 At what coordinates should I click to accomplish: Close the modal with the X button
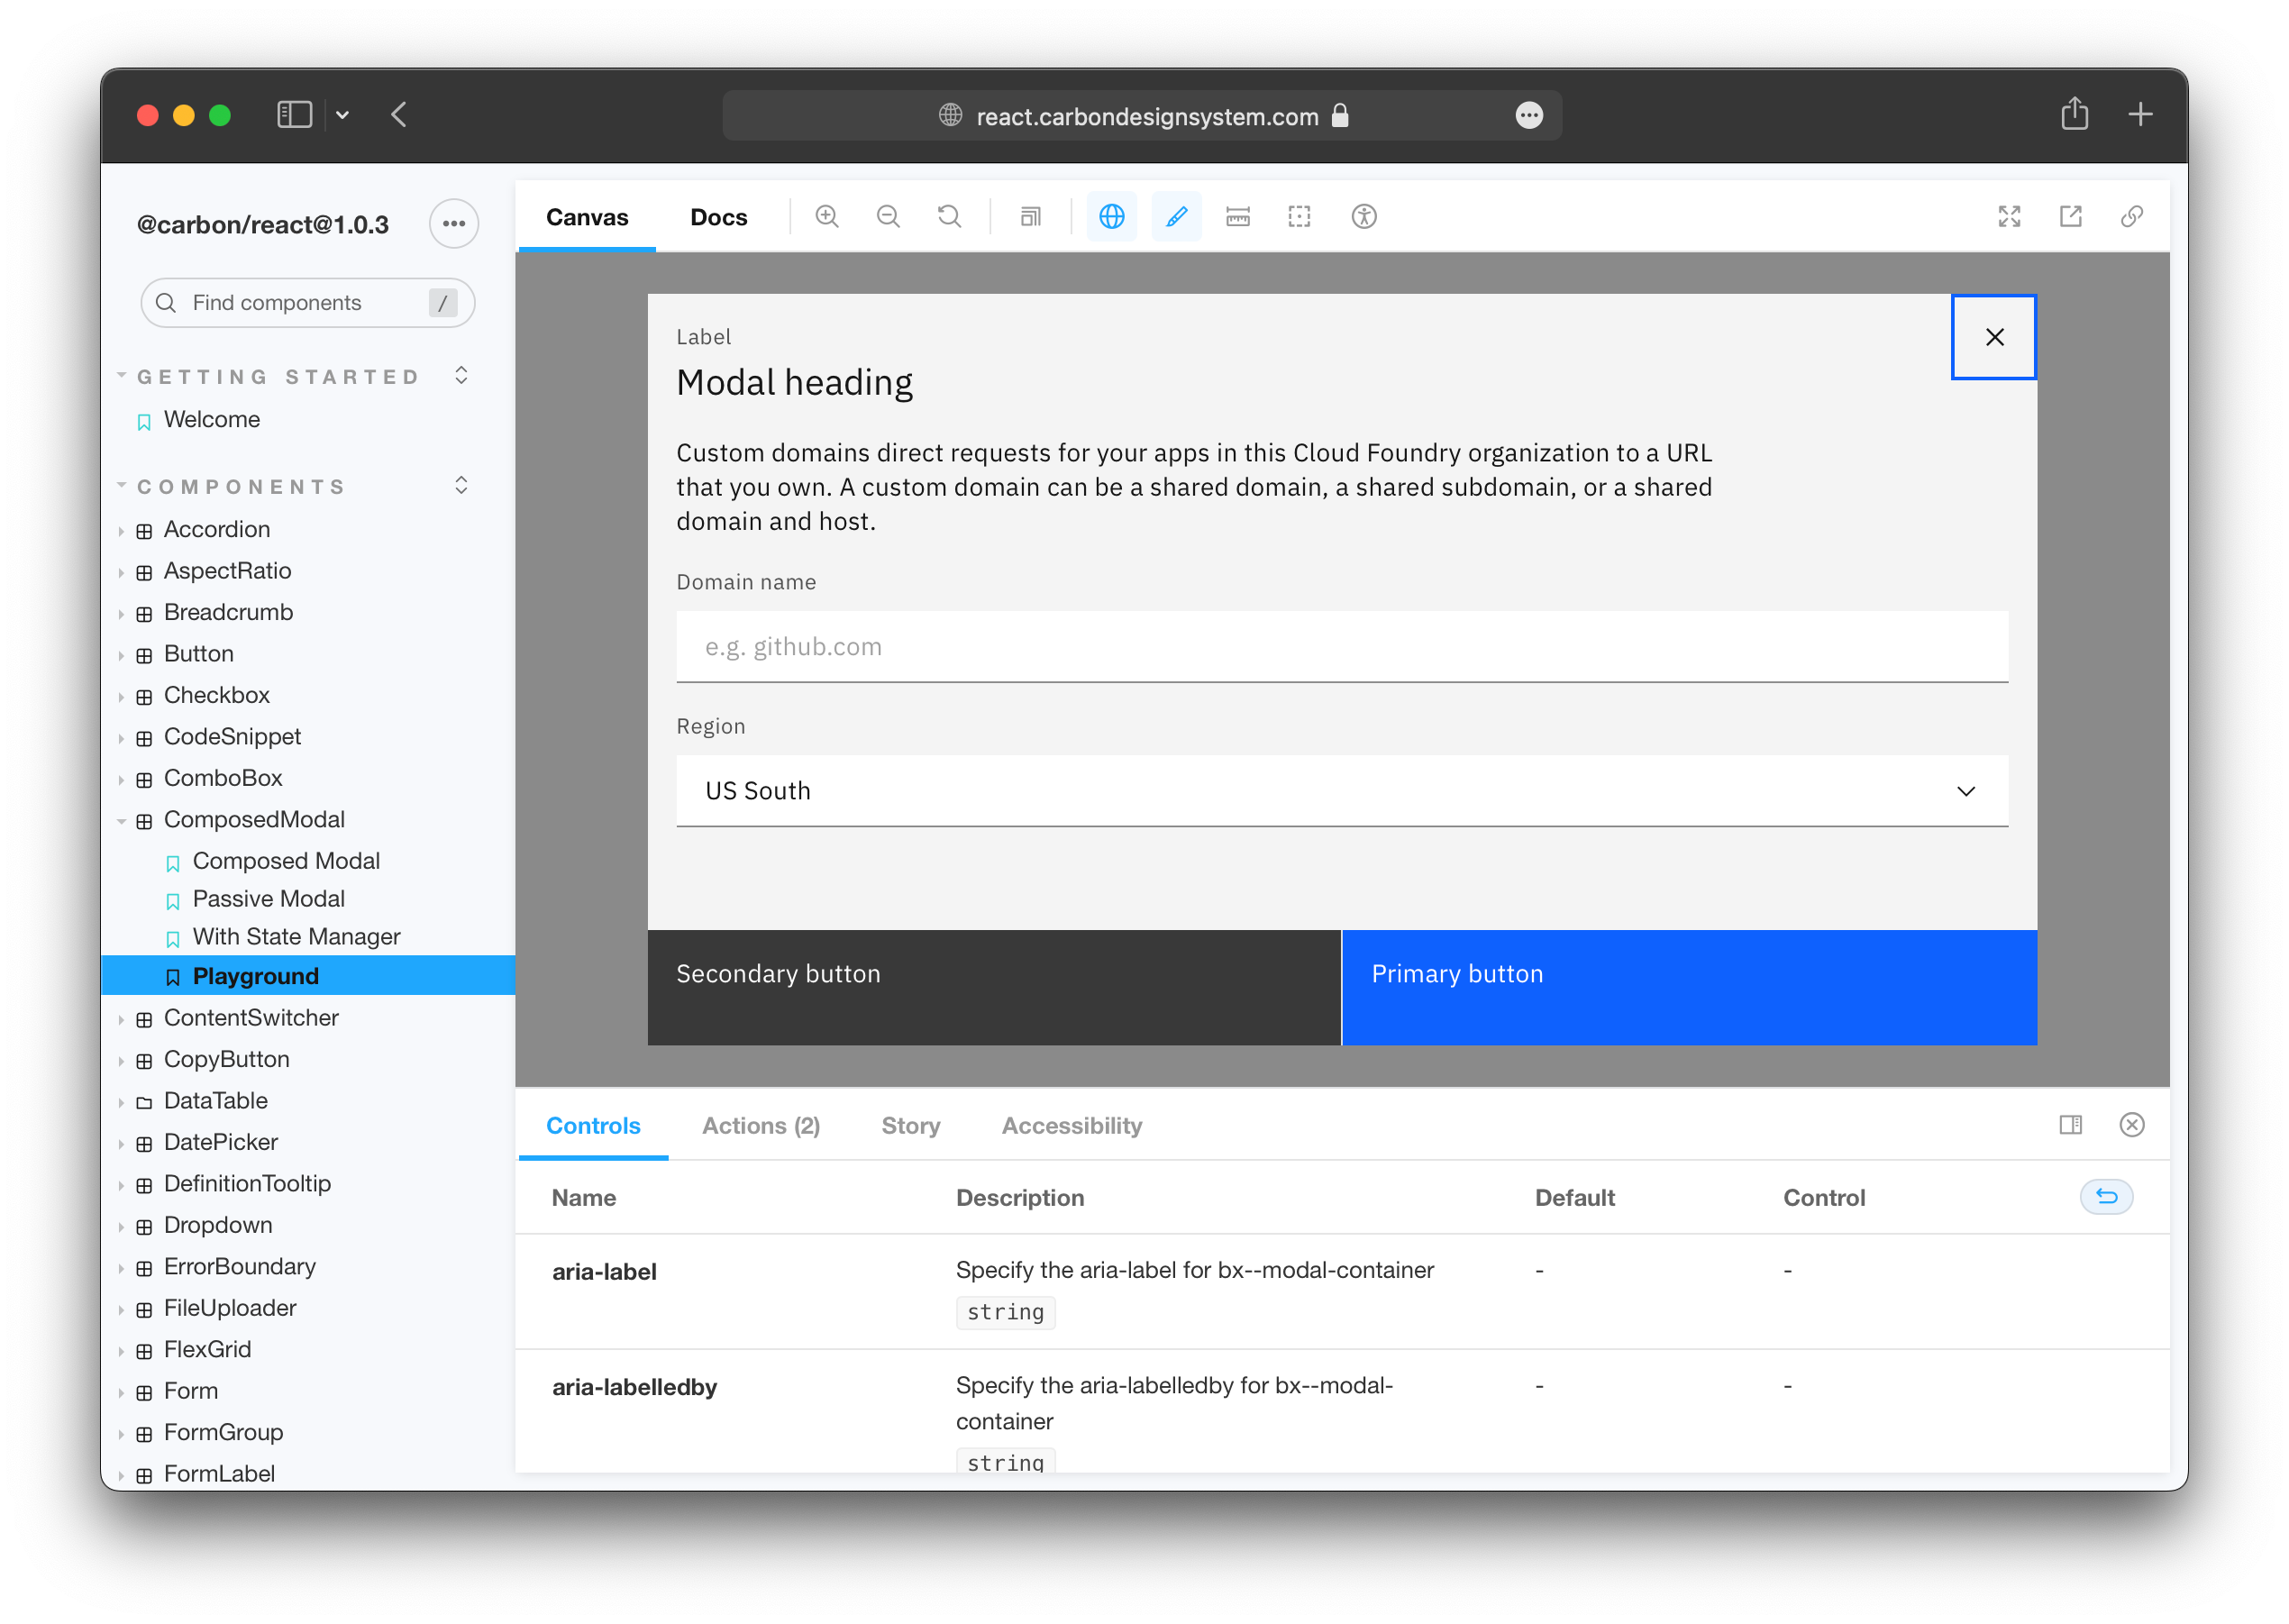pyautogui.click(x=1993, y=337)
